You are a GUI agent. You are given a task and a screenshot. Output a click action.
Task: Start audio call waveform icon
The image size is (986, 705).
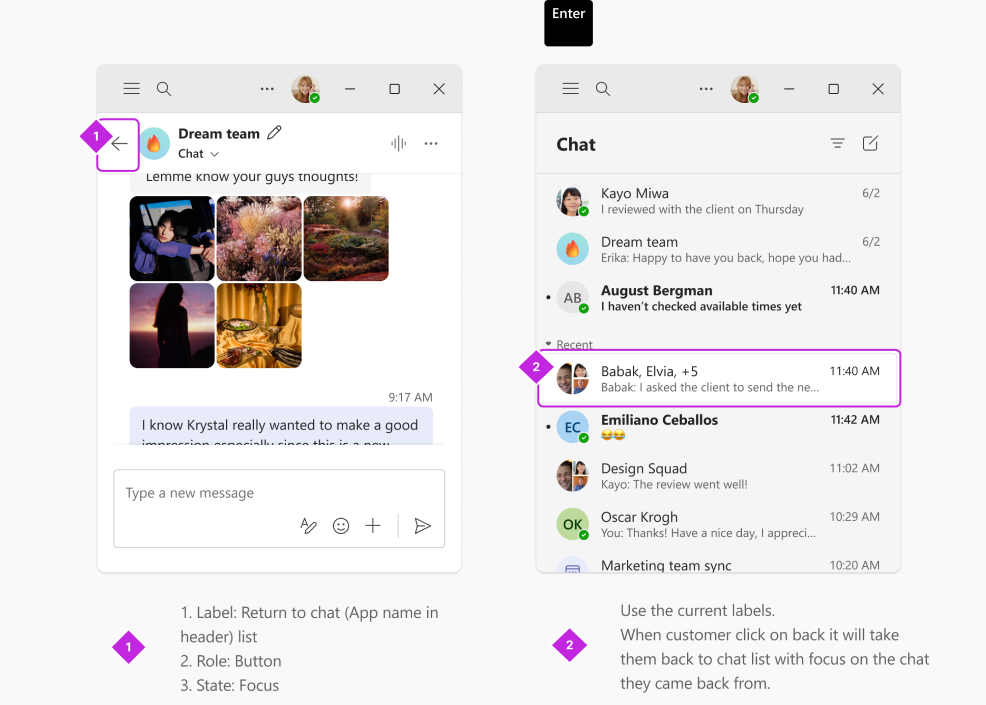(399, 143)
